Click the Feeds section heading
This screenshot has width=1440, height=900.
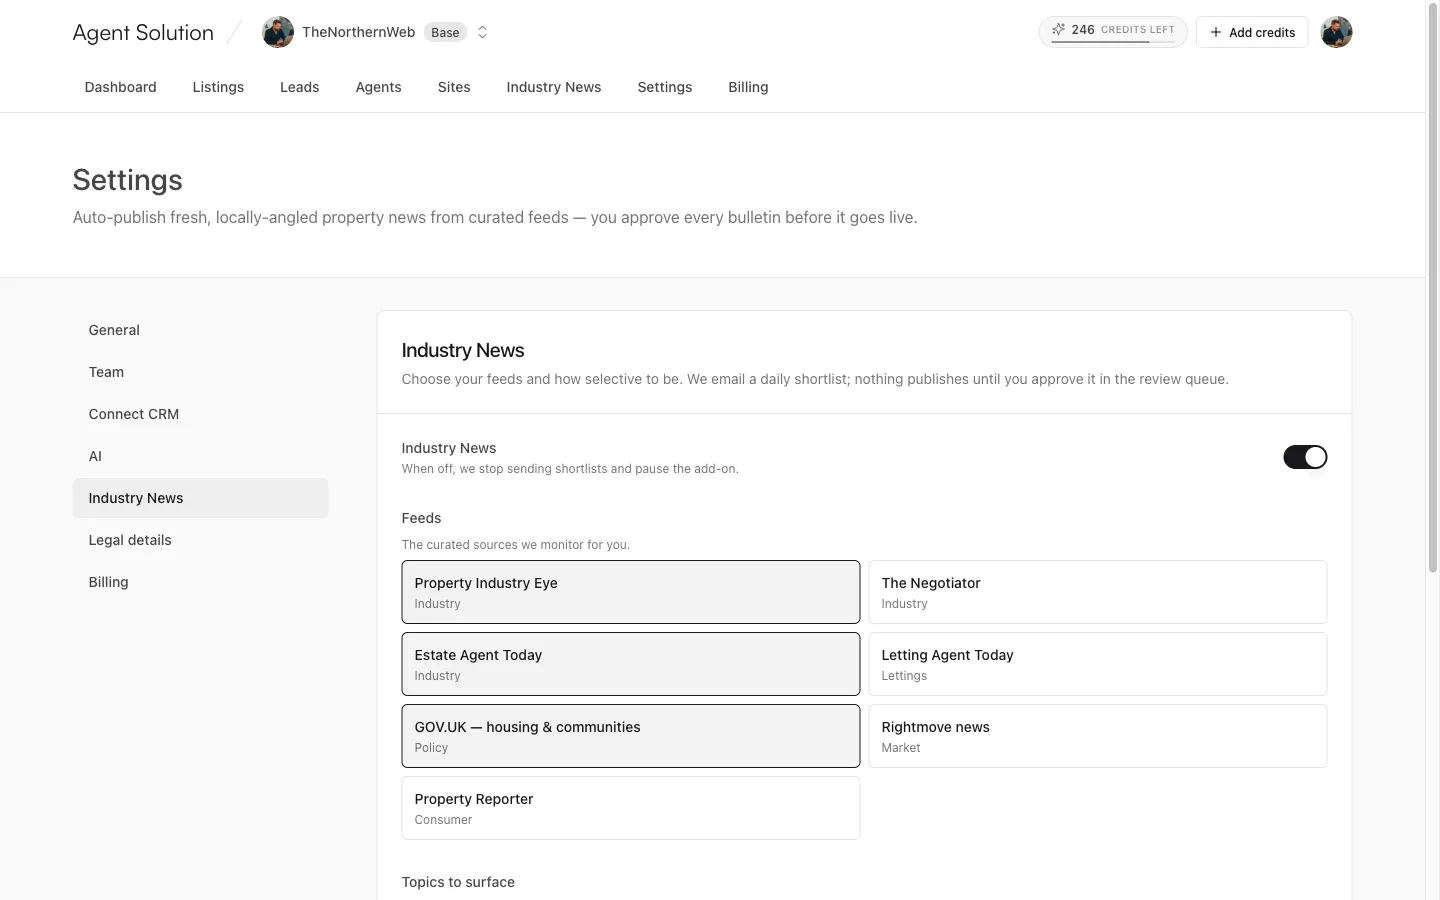tap(421, 518)
